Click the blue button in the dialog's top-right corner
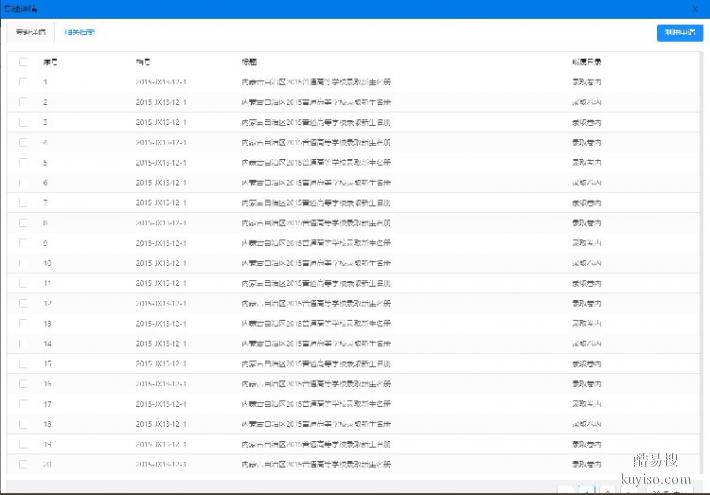This screenshot has width=710, height=495. (680, 33)
